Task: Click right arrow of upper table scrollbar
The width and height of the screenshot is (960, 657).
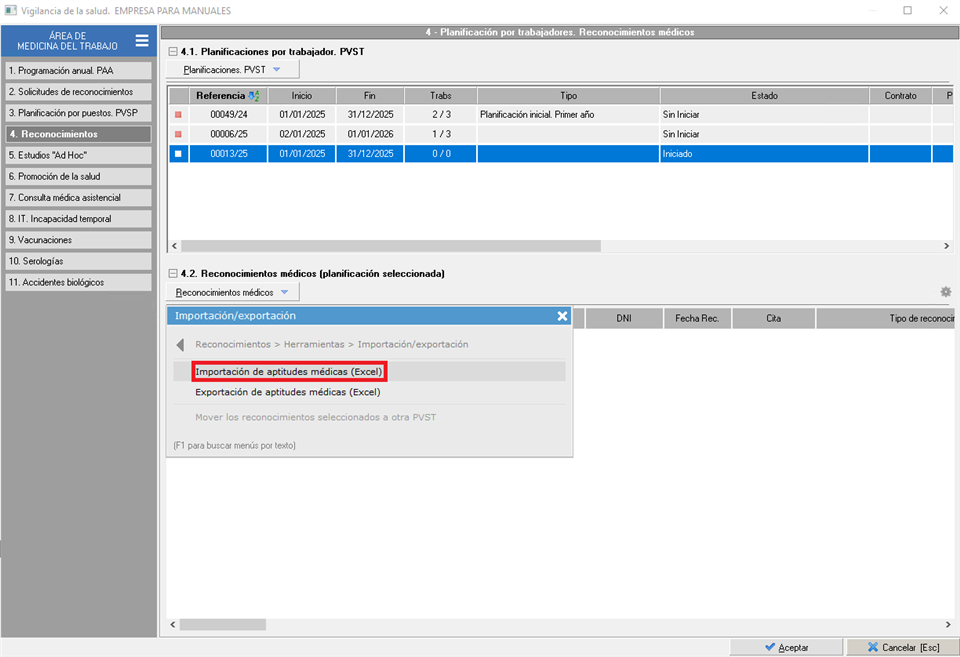Action: [947, 246]
